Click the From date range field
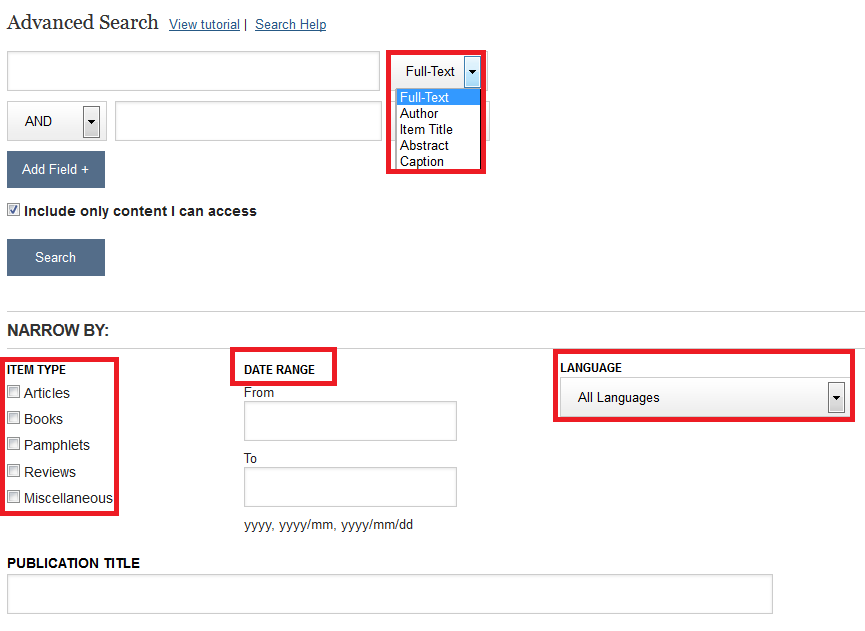This screenshot has height=631, width=865. (x=350, y=420)
